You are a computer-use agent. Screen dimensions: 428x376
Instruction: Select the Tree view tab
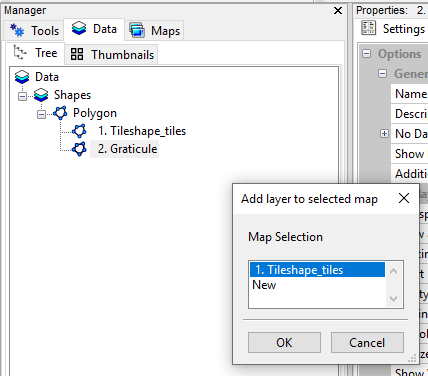[x=35, y=53]
